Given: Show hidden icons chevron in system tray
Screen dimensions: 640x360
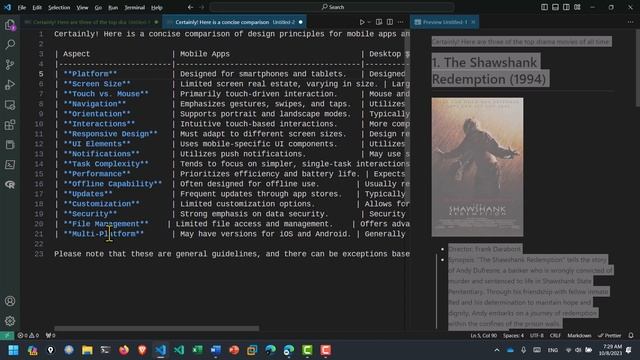Looking at the screenshot, I should [497, 350].
